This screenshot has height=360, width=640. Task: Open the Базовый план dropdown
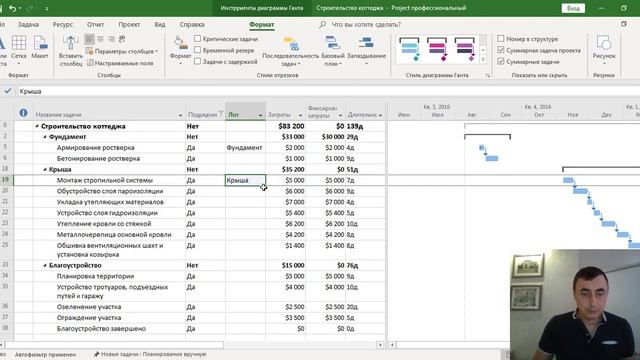pos(333,51)
